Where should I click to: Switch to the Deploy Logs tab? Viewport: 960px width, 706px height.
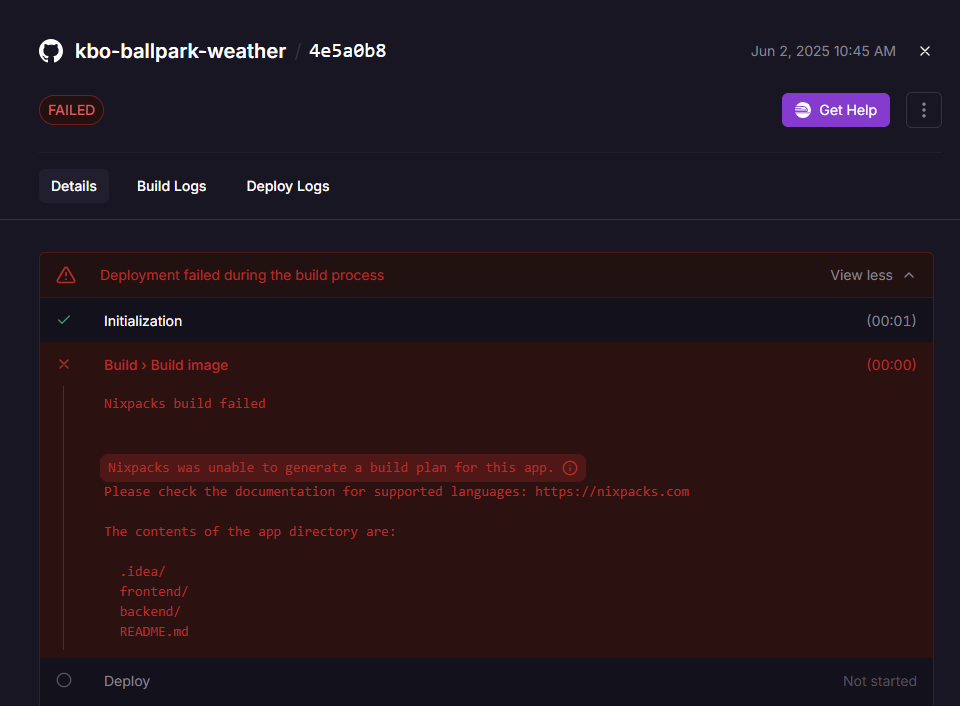pos(288,186)
